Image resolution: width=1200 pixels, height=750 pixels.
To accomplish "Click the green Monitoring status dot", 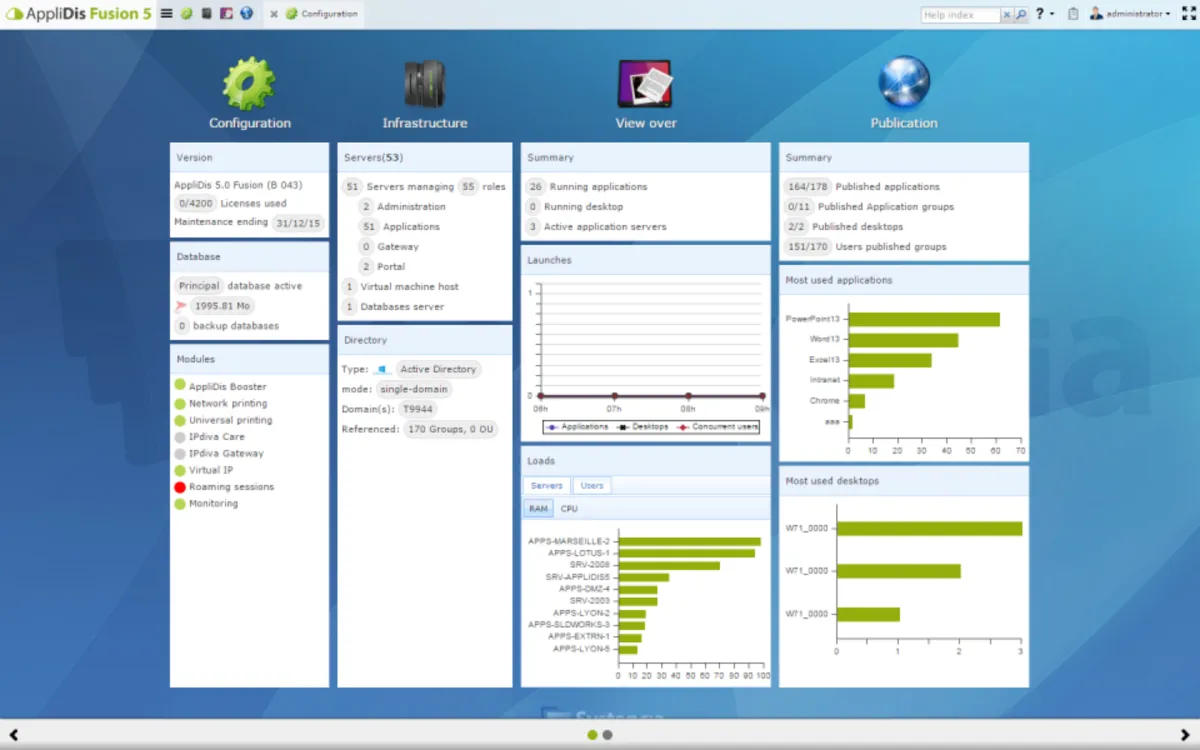I will (x=180, y=504).
